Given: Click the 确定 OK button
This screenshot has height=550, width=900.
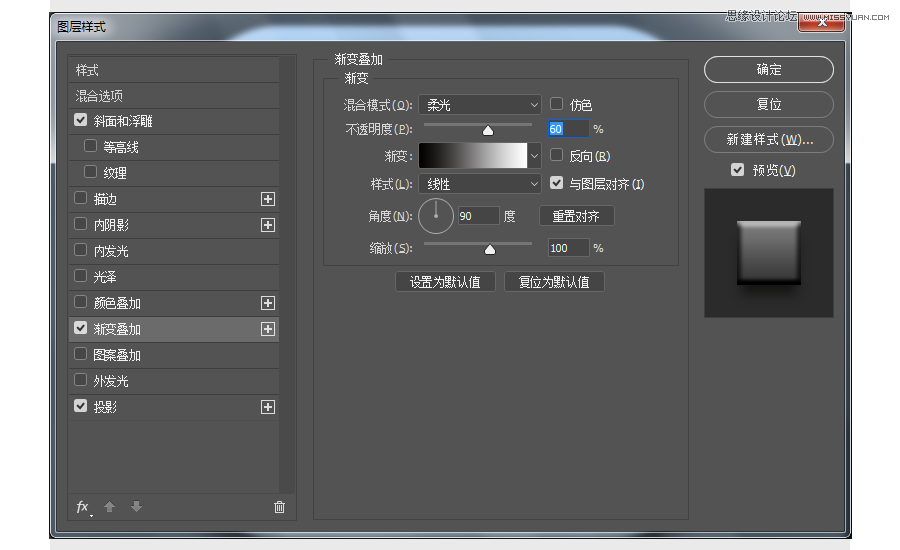Looking at the screenshot, I should (769, 69).
